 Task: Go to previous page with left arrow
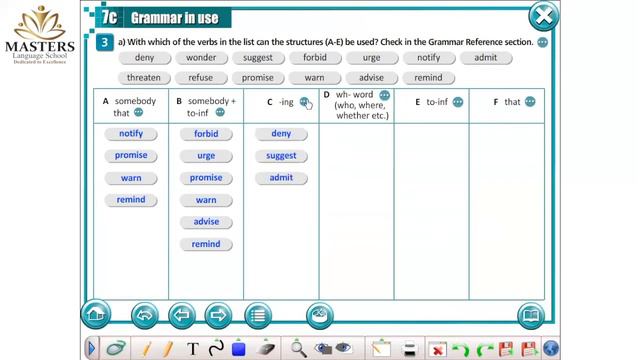pos(182,315)
